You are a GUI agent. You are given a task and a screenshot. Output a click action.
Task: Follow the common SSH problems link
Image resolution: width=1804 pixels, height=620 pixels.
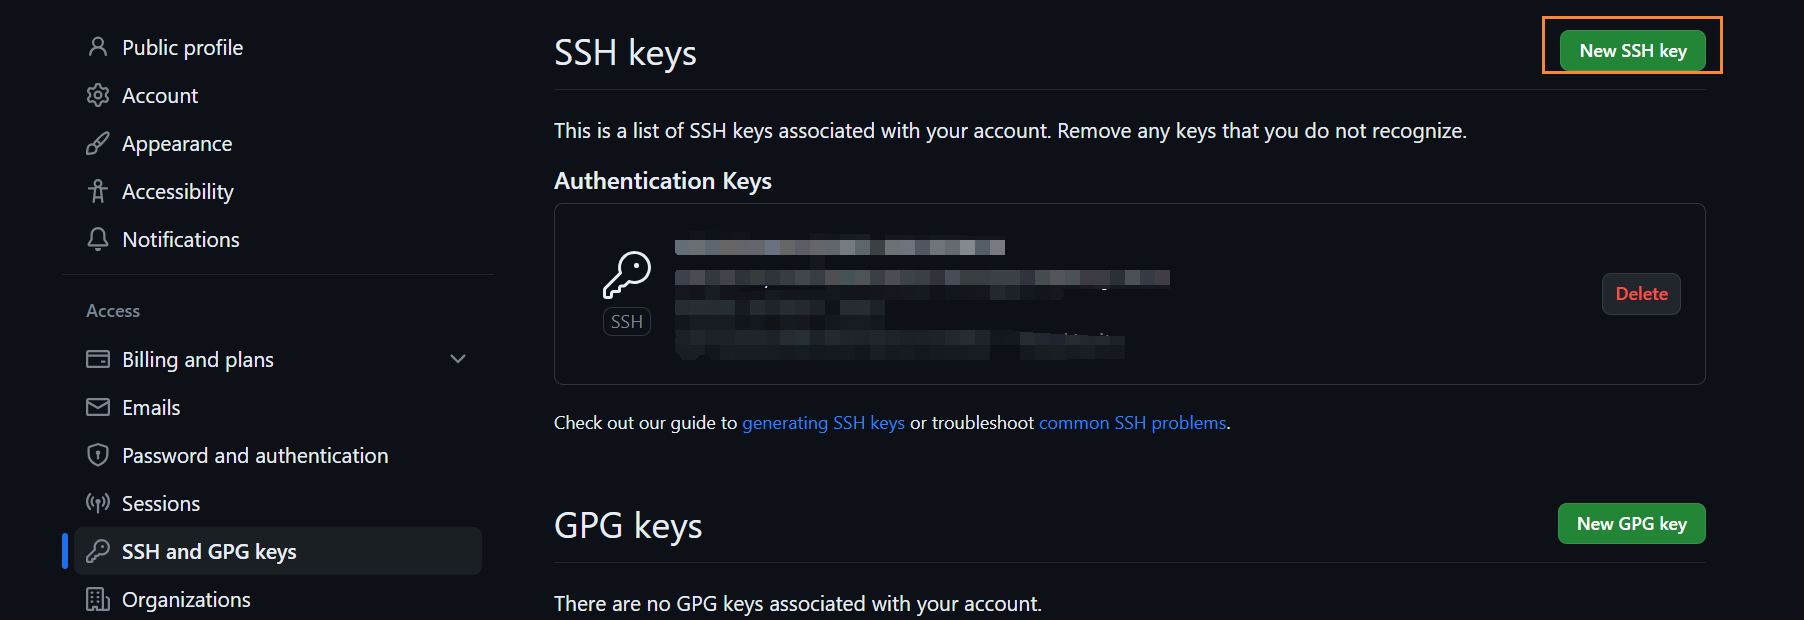[x=1132, y=423]
